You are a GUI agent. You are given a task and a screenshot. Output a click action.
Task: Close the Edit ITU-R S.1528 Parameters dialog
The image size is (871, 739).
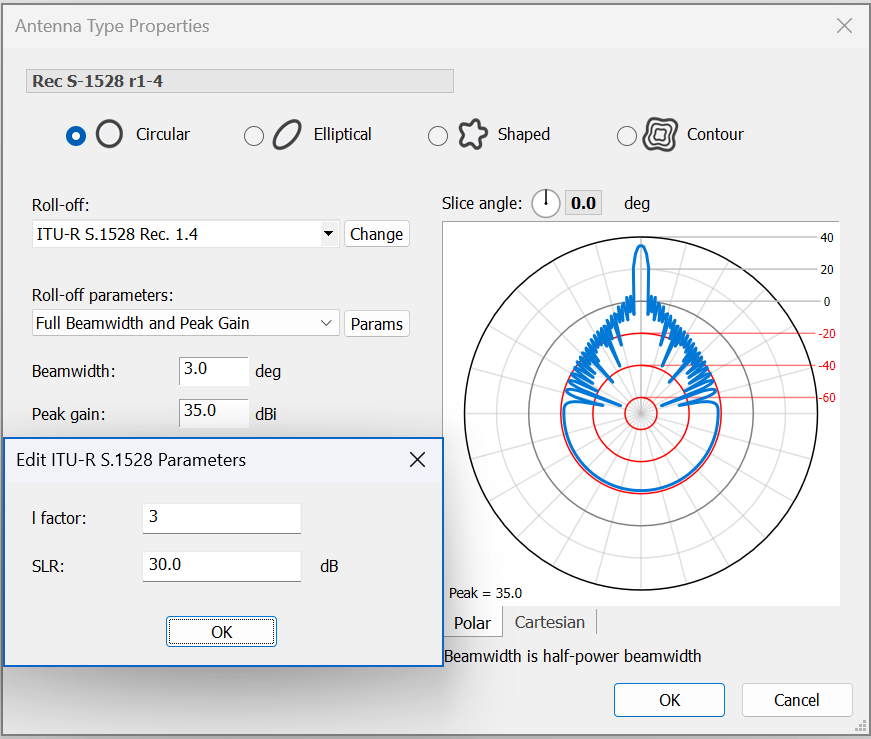[x=417, y=460]
